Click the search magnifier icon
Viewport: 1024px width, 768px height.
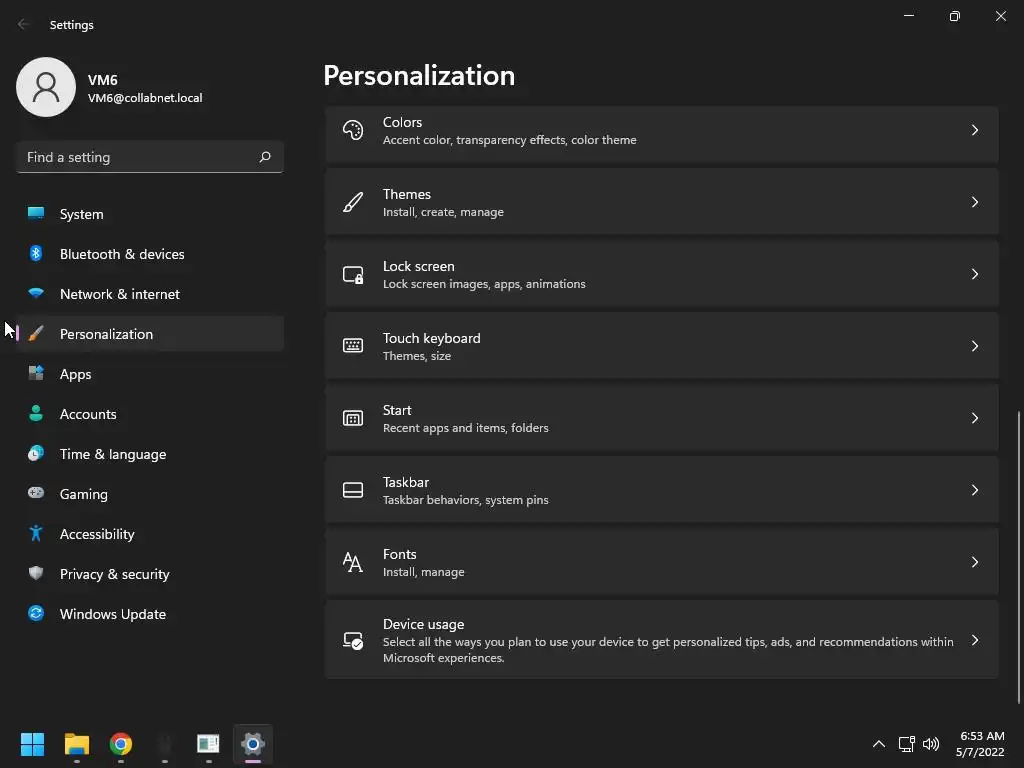point(265,157)
